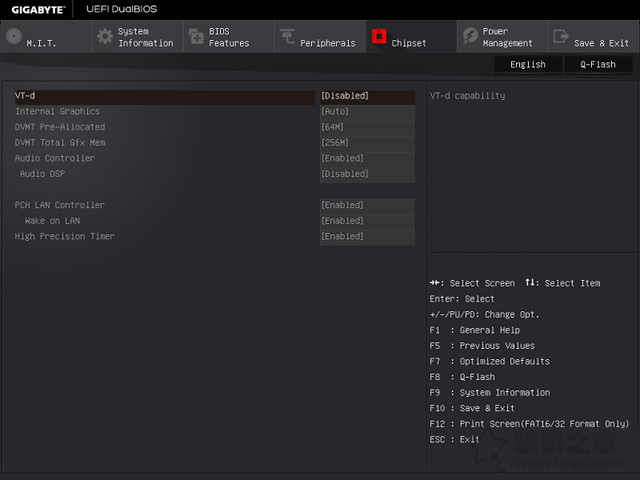This screenshot has width=640, height=480.
Task: Click the Peripherals connector icon
Action: coord(286,37)
